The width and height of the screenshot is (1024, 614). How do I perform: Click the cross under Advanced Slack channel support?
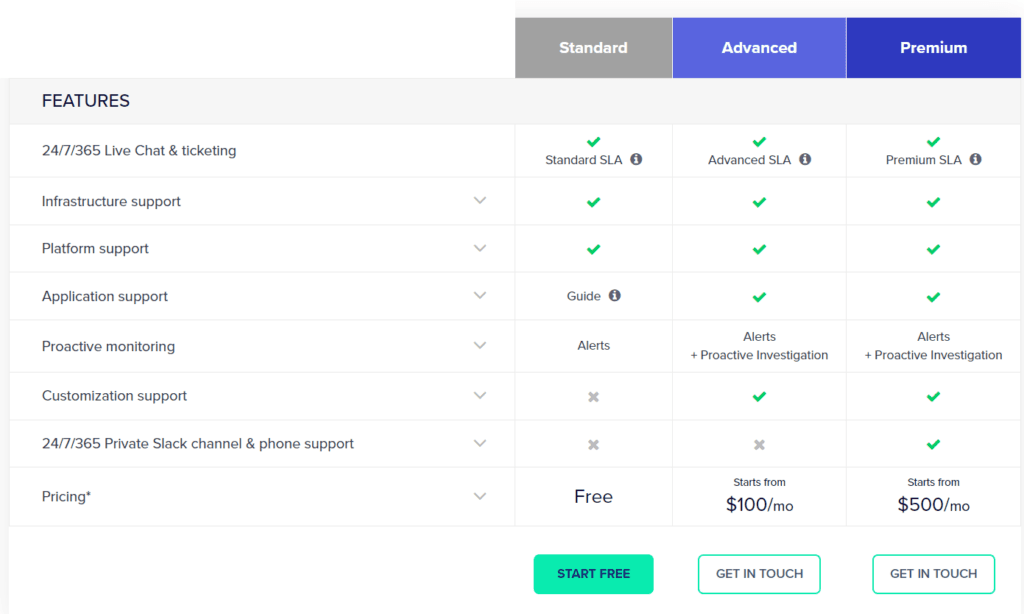click(759, 443)
